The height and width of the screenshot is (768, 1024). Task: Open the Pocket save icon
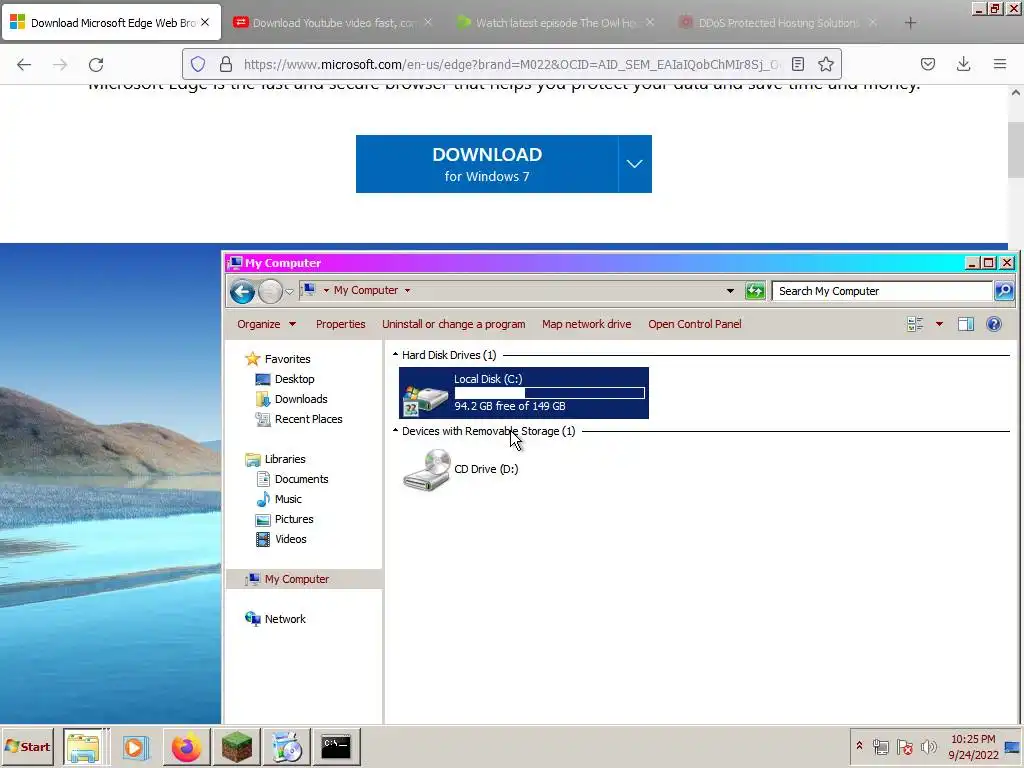click(x=927, y=64)
